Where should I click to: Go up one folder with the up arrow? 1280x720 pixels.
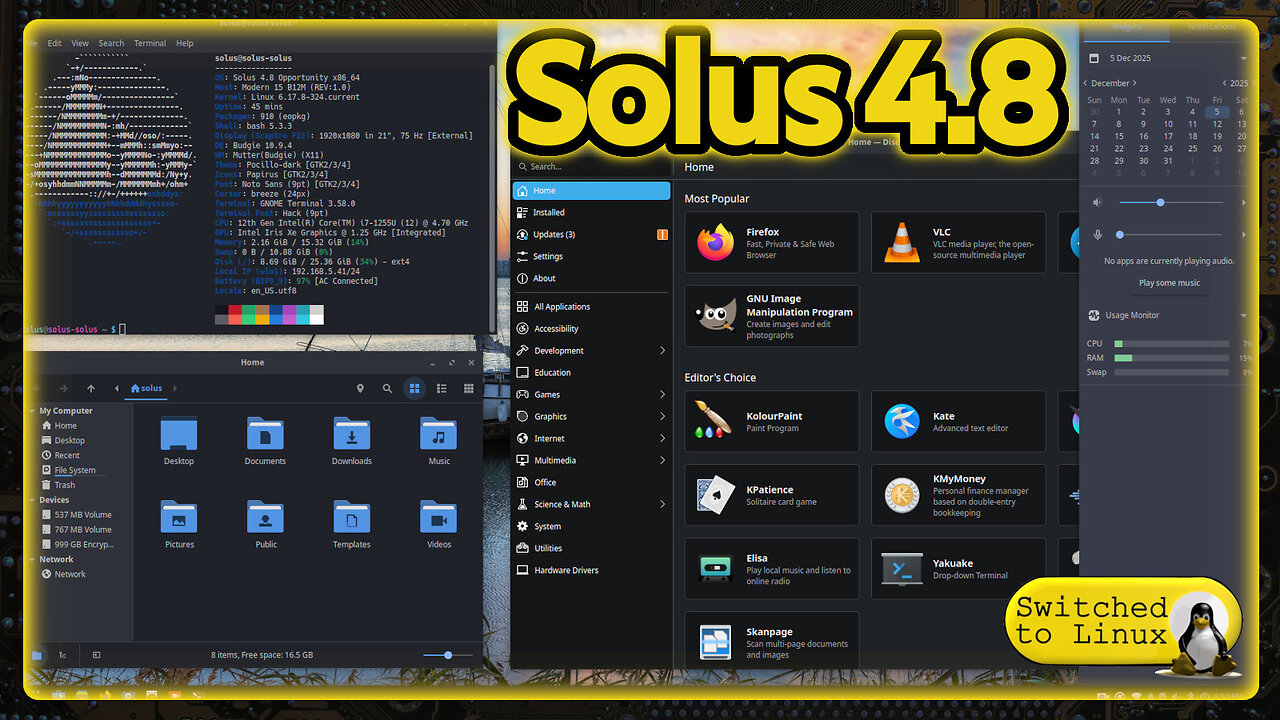pos(91,388)
